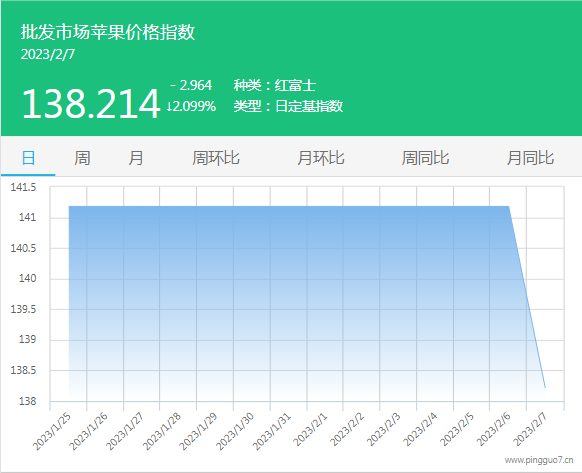This screenshot has width=582, height=473.
Task: Click the 141.5 y-axis label
Action: tap(23, 187)
